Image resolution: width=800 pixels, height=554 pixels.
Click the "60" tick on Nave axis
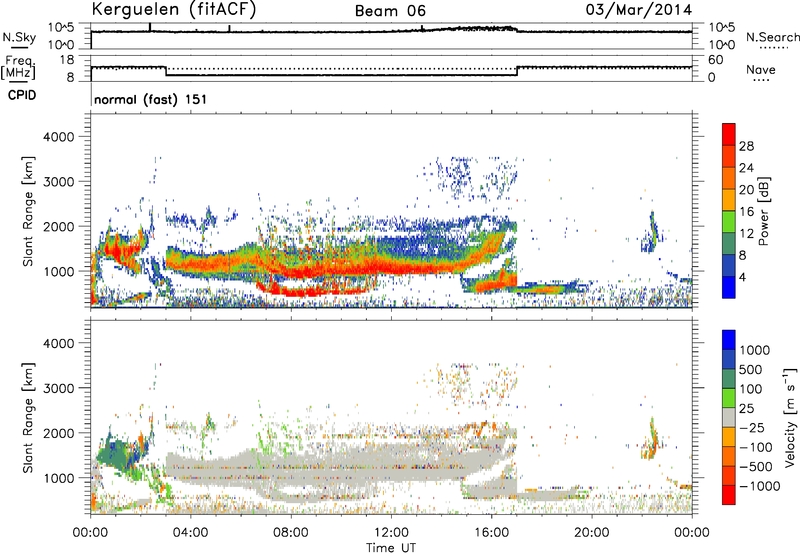(715, 60)
